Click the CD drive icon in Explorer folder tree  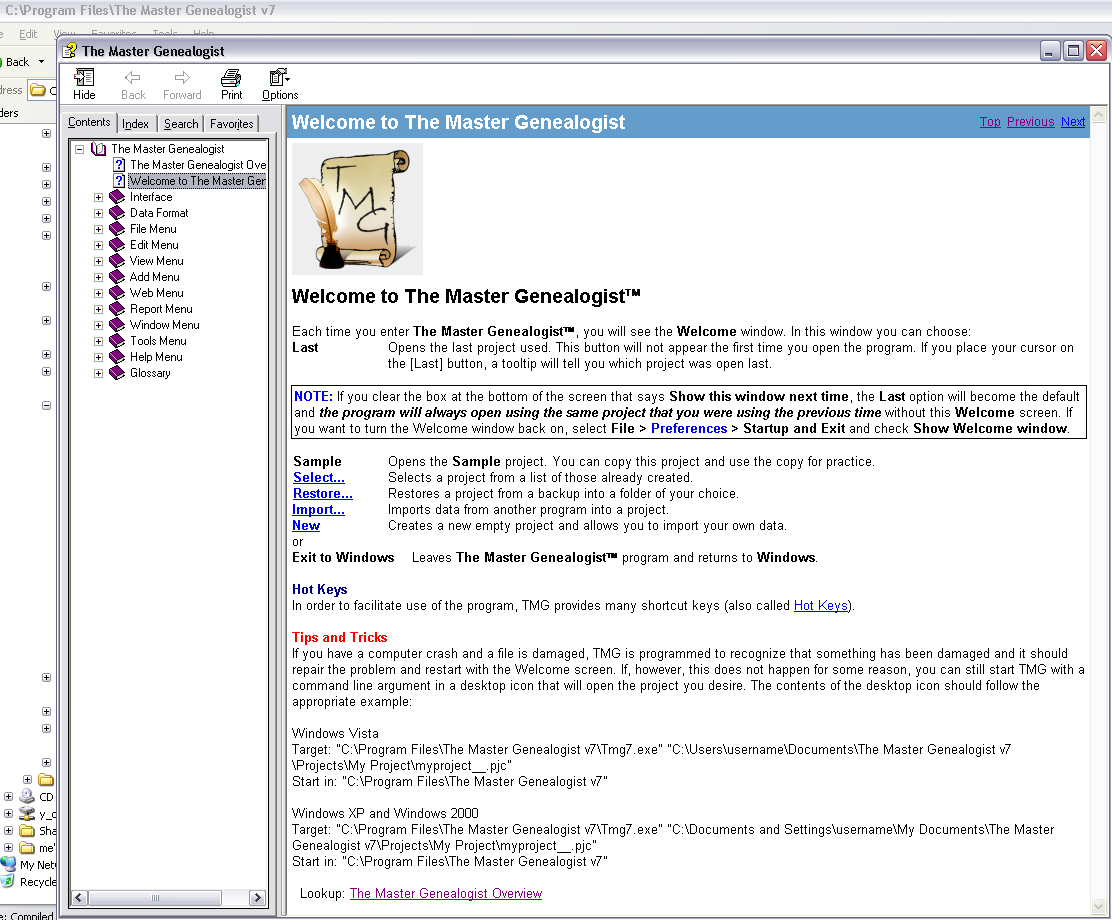27,797
